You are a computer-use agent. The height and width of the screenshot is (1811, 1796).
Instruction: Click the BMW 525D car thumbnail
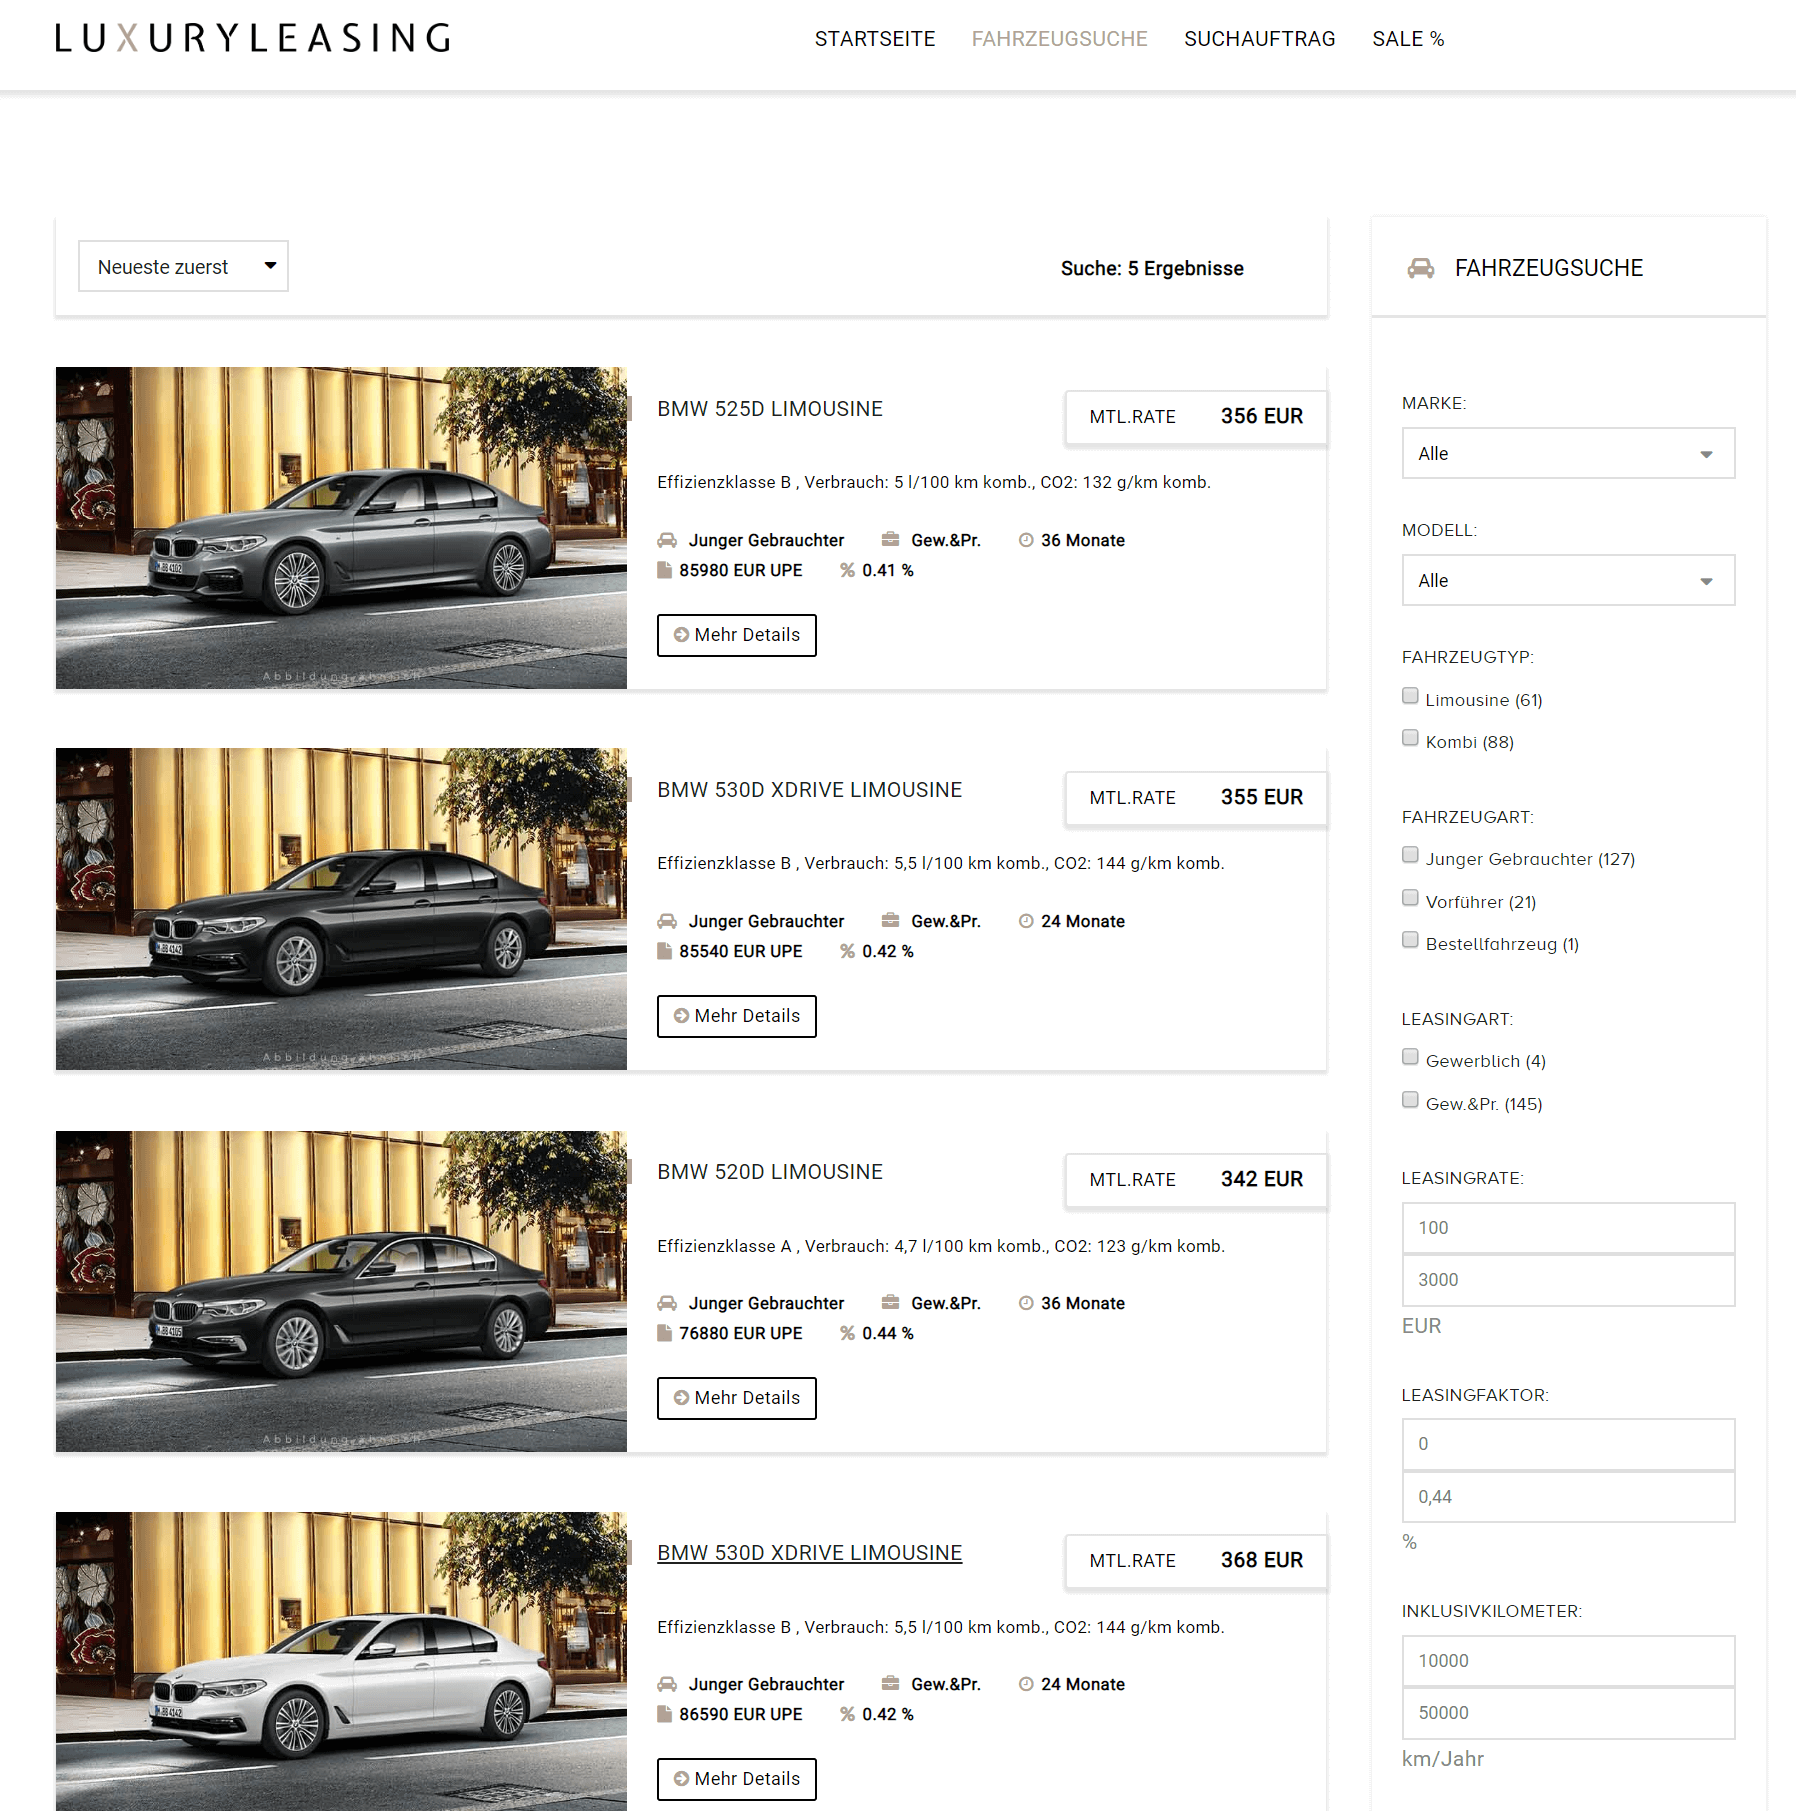coord(341,528)
